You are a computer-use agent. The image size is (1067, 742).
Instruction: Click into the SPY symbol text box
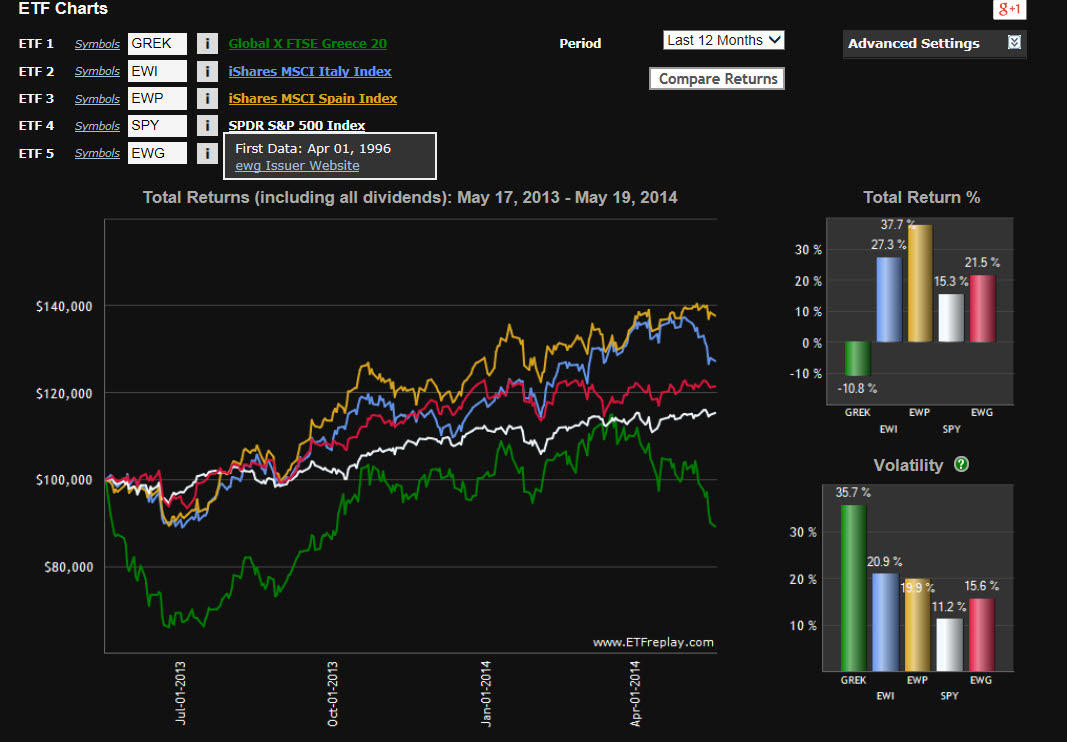click(157, 126)
